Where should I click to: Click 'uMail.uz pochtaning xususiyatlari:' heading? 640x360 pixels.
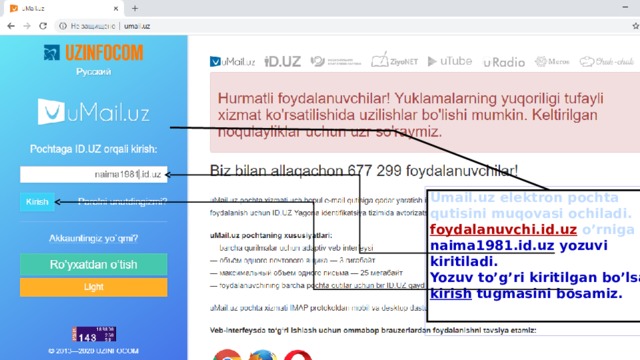pyautogui.click(x=271, y=236)
